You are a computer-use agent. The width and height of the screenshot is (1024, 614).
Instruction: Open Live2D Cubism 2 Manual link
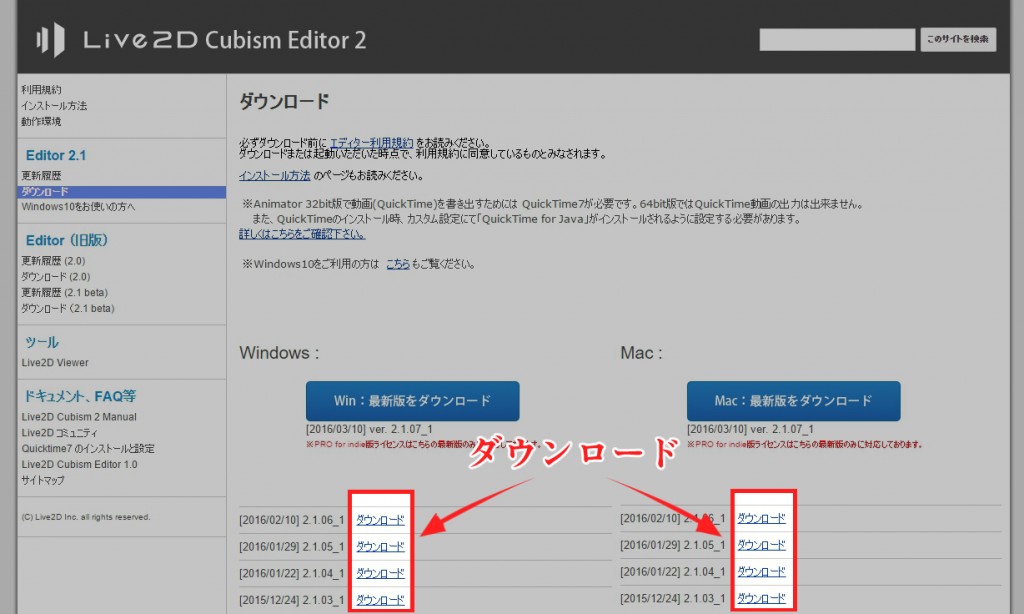point(79,417)
